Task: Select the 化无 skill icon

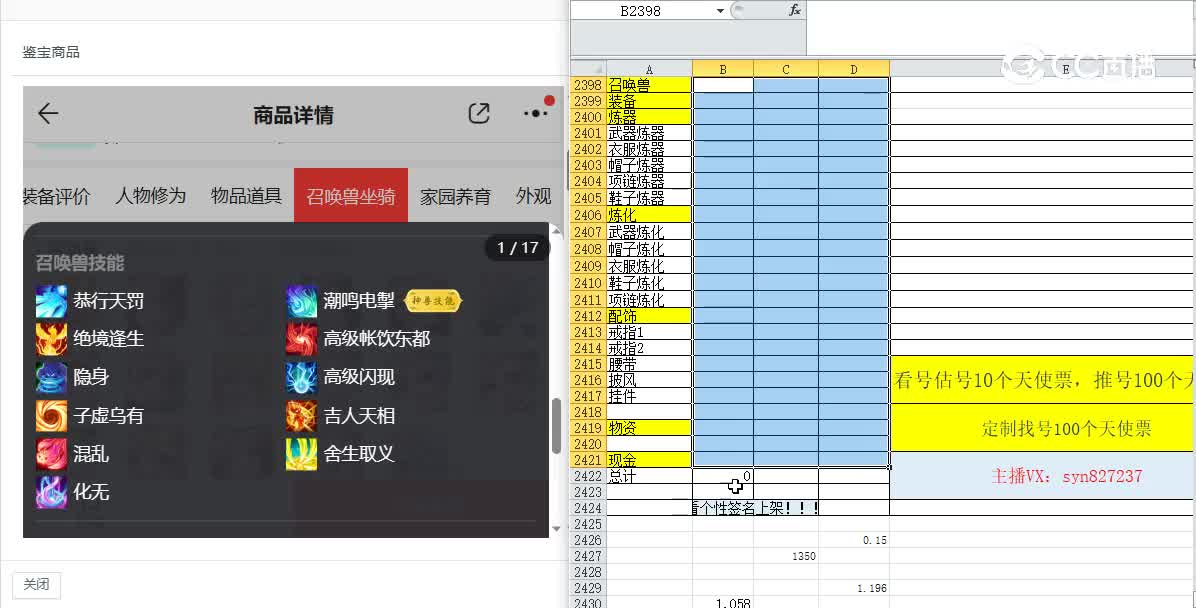Action: pos(51,492)
